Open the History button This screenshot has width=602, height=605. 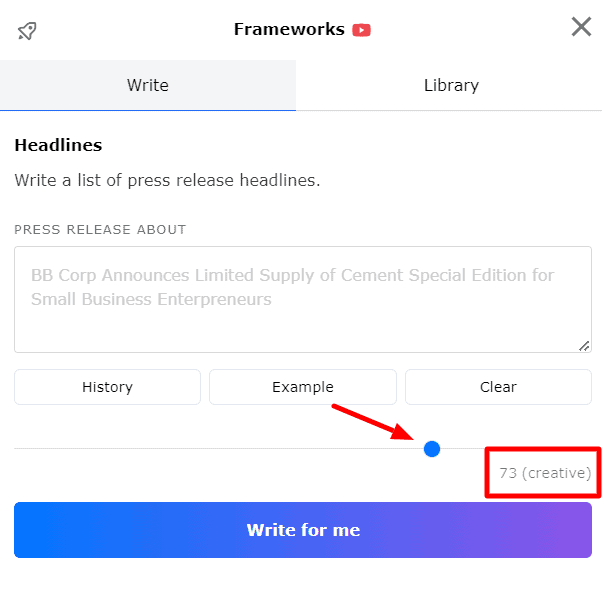point(107,387)
